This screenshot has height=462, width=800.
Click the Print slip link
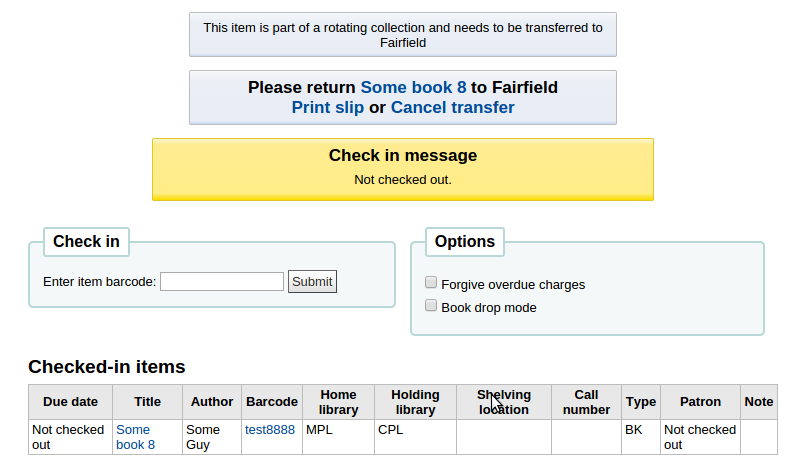coord(327,107)
